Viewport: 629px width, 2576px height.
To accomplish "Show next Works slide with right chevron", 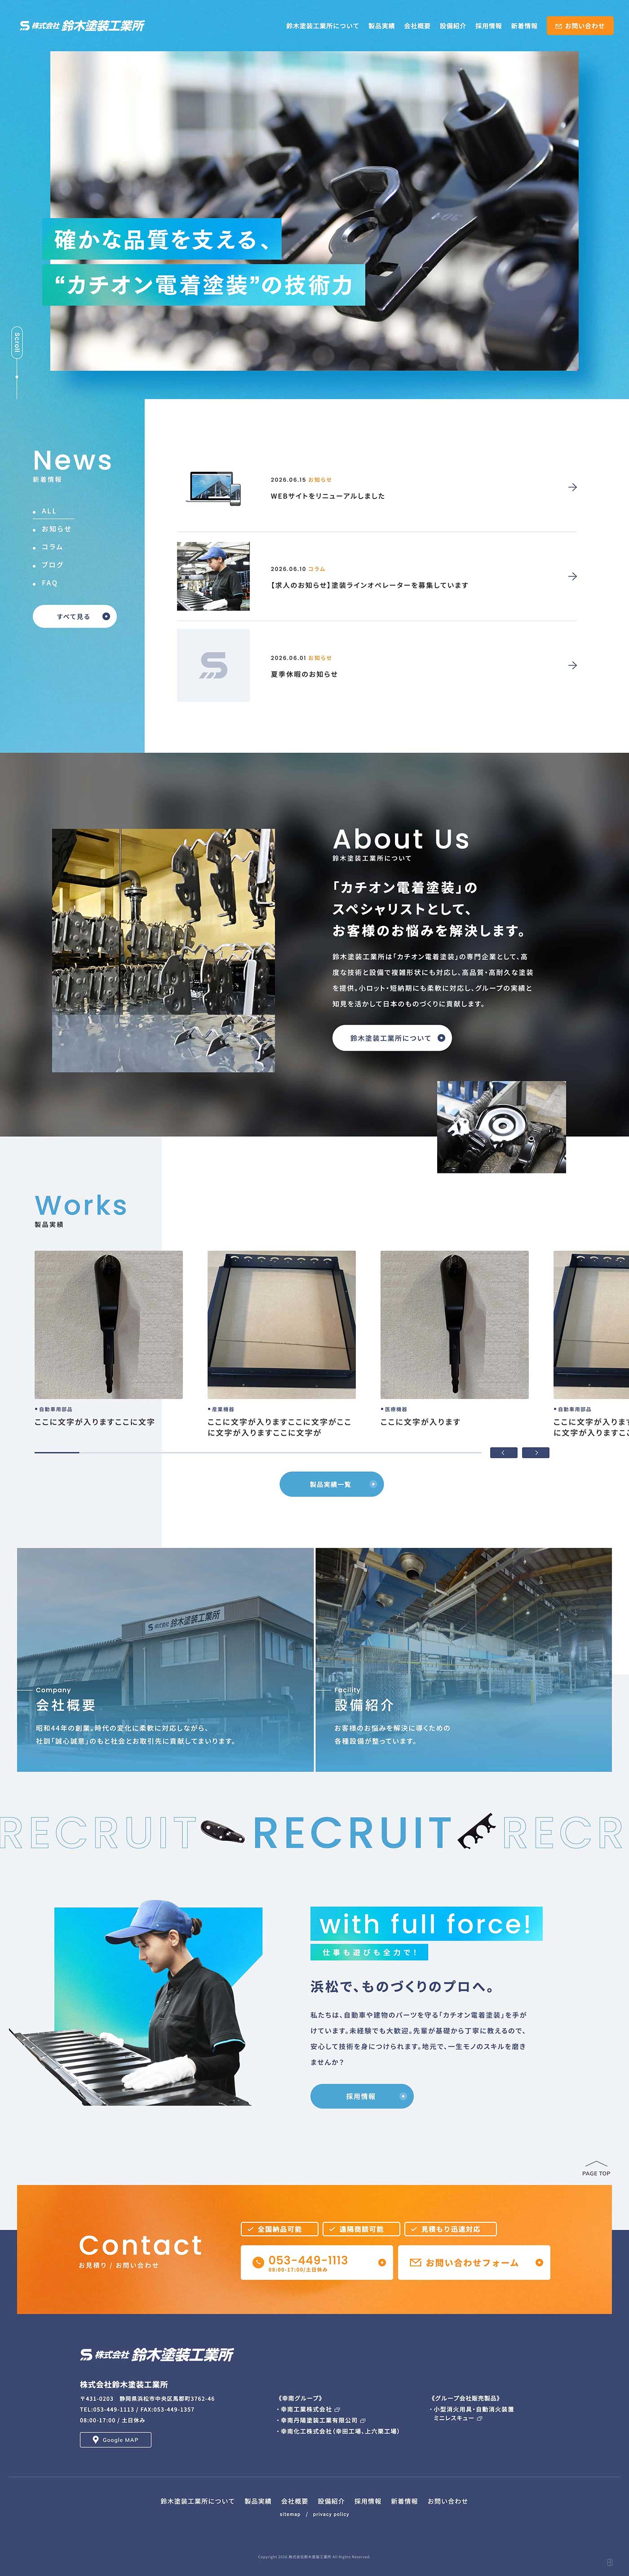I will coord(536,1453).
